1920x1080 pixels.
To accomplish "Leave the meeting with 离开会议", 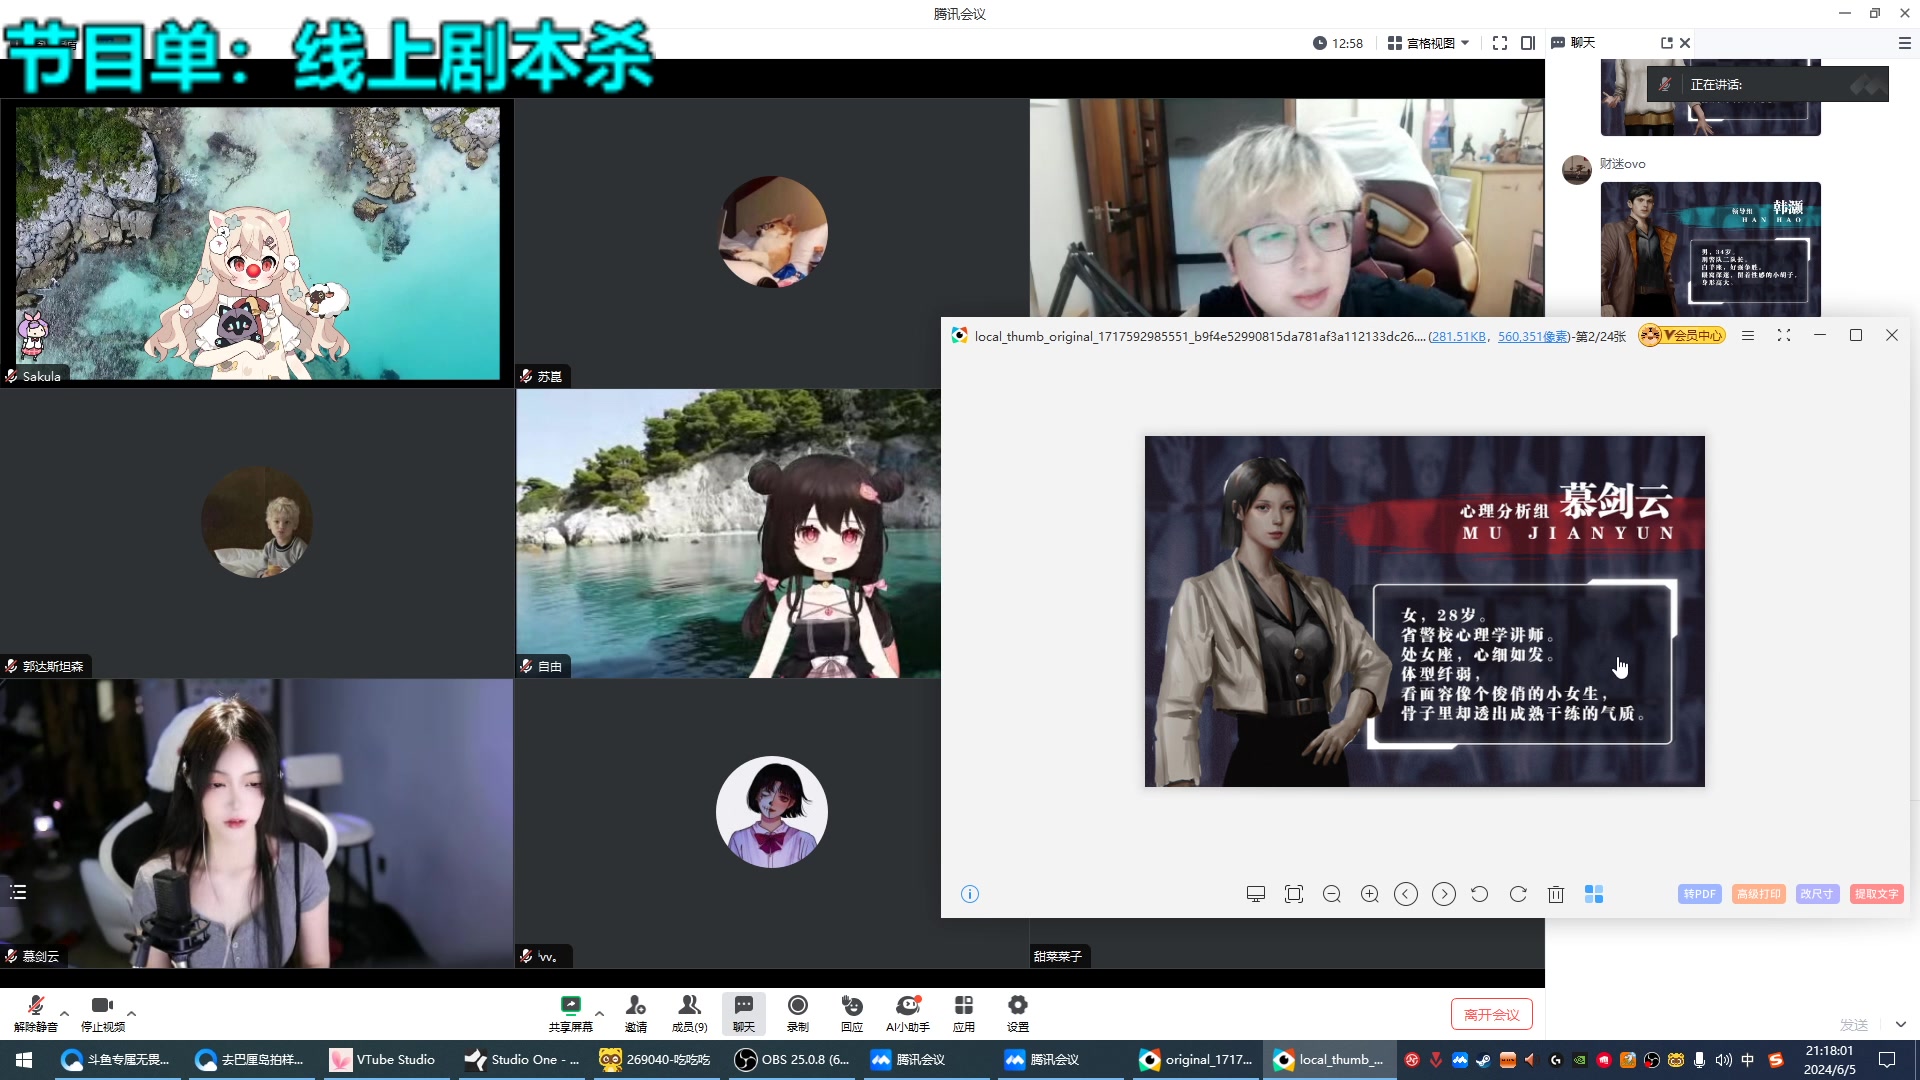I will [1491, 1014].
